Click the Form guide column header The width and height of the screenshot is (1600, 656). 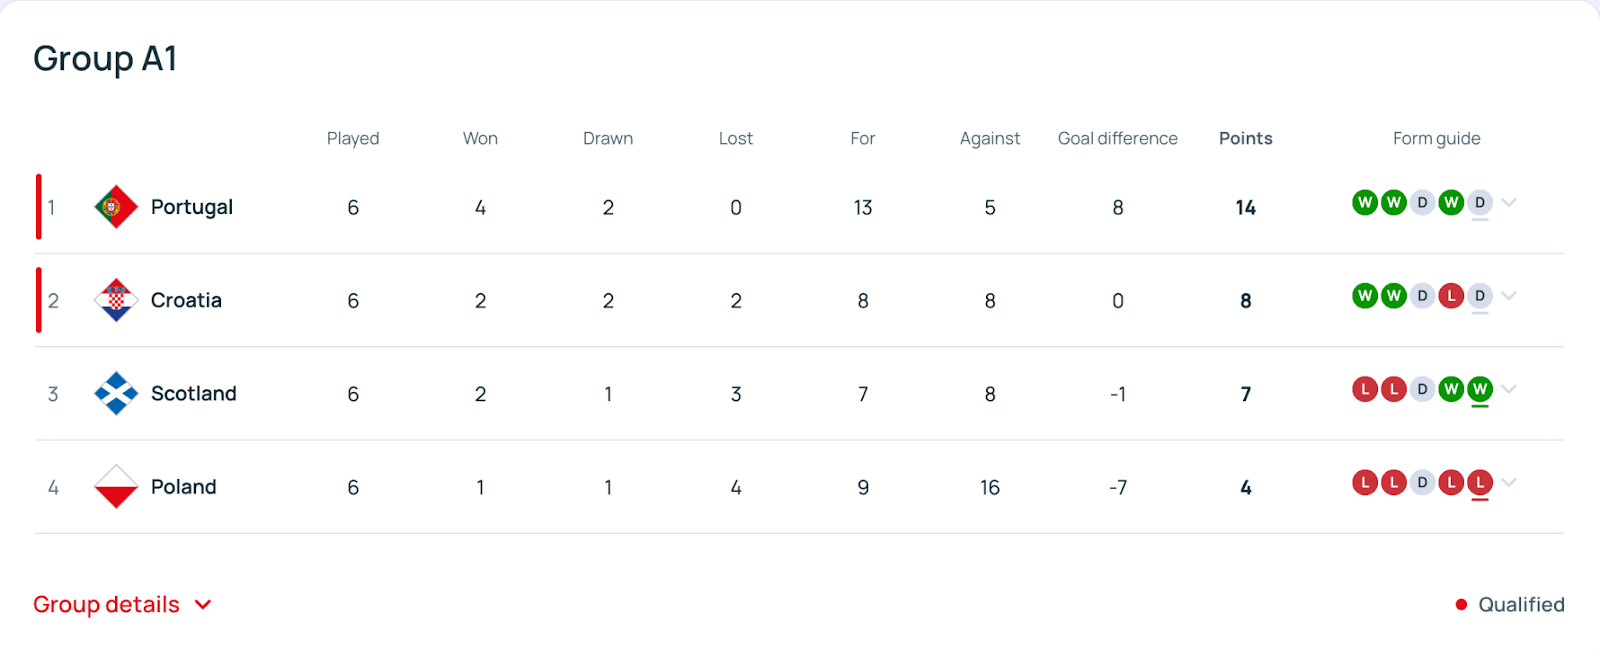coord(1436,138)
